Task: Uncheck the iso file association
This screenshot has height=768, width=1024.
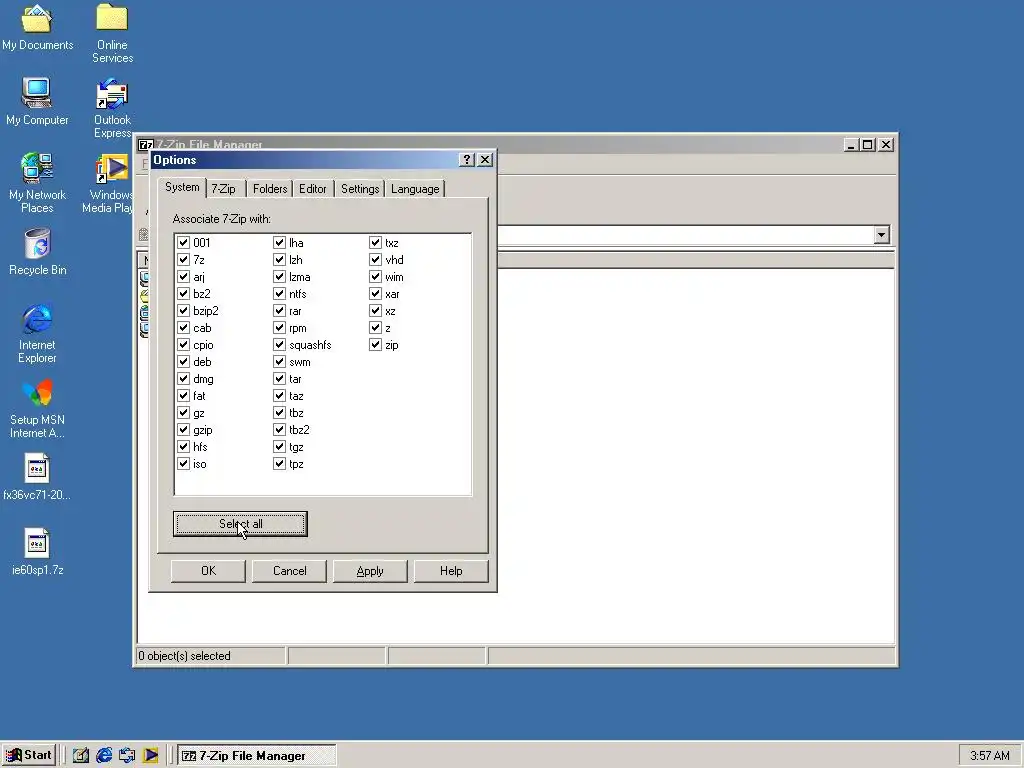Action: click(184, 464)
